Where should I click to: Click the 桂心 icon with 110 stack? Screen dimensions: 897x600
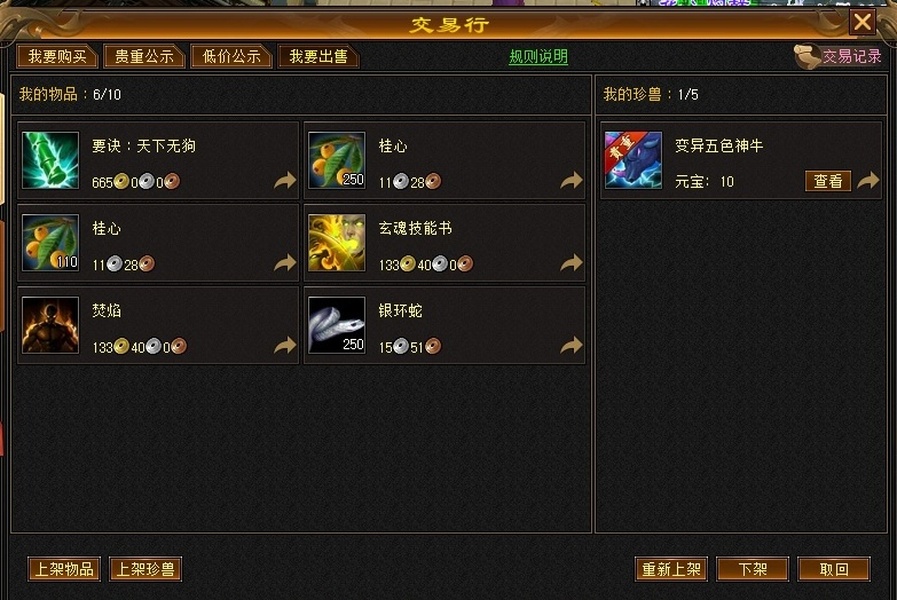click(x=50, y=243)
